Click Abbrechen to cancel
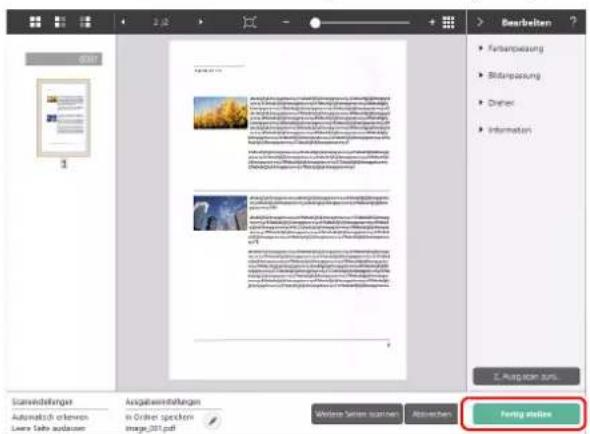 click(x=432, y=414)
